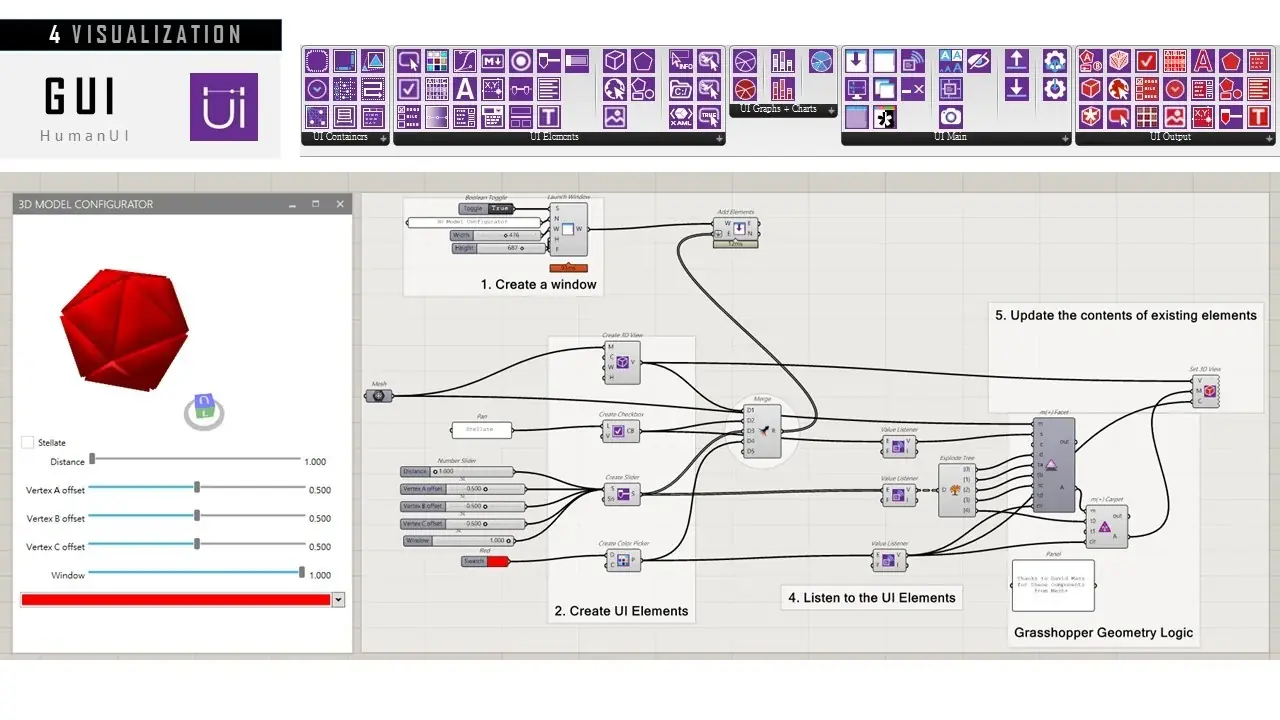Click the Create Color Picker component icon
This screenshot has height=720, width=1280.
point(623,562)
